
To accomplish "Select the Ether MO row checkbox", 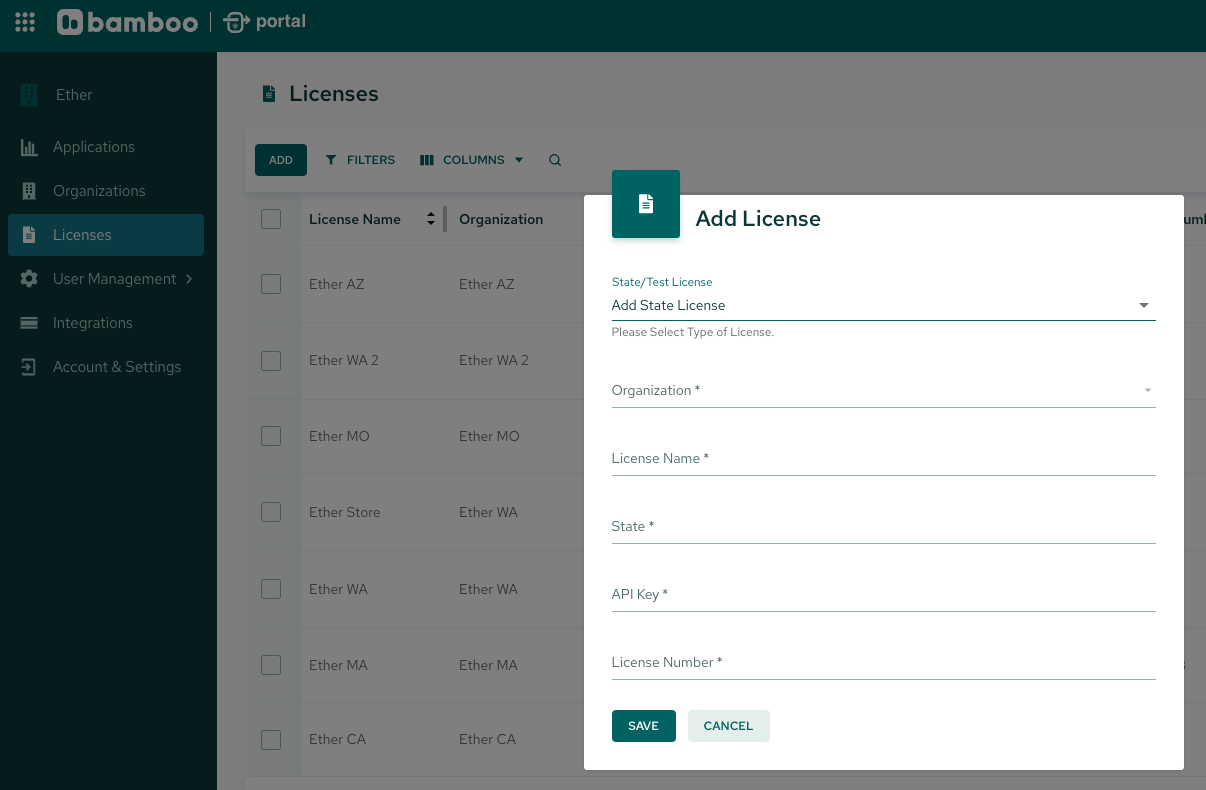I will click(271, 436).
